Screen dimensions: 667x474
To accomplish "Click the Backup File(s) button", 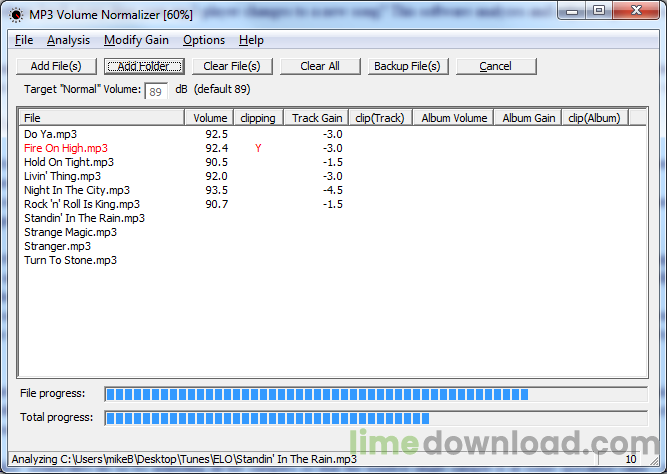I will point(408,66).
